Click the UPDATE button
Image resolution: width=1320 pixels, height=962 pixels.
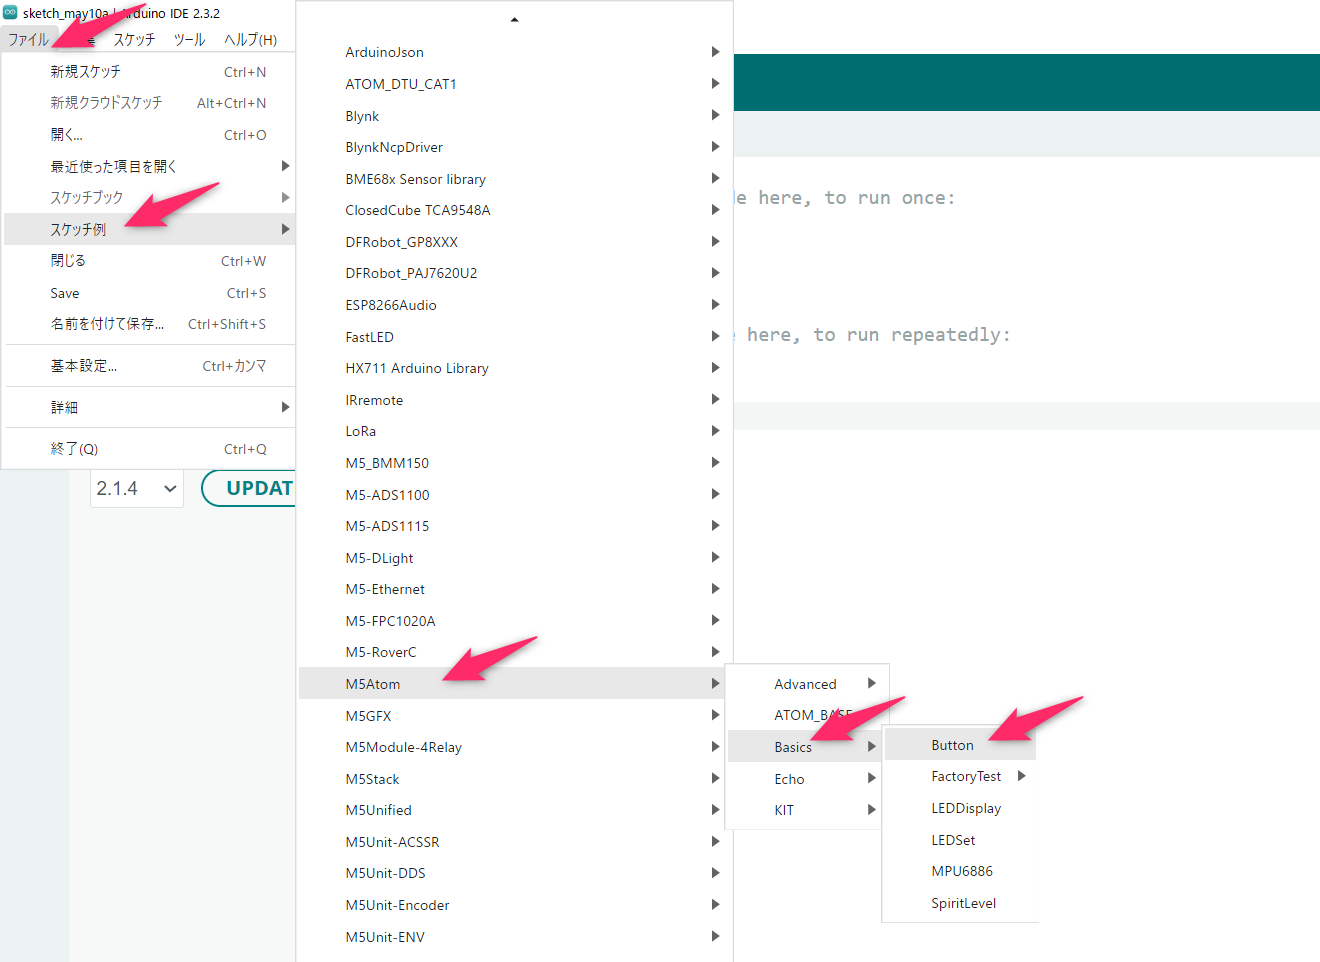pyautogui.click(x=250, y=488)
